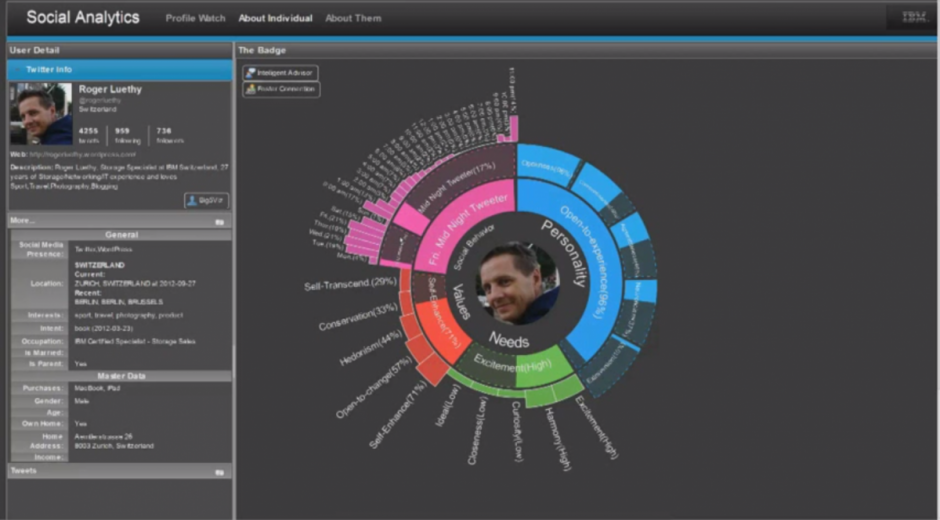This screenshot has height=520, width=940.
Task: Select the Personality label in badge
Action: click(565, 253)
